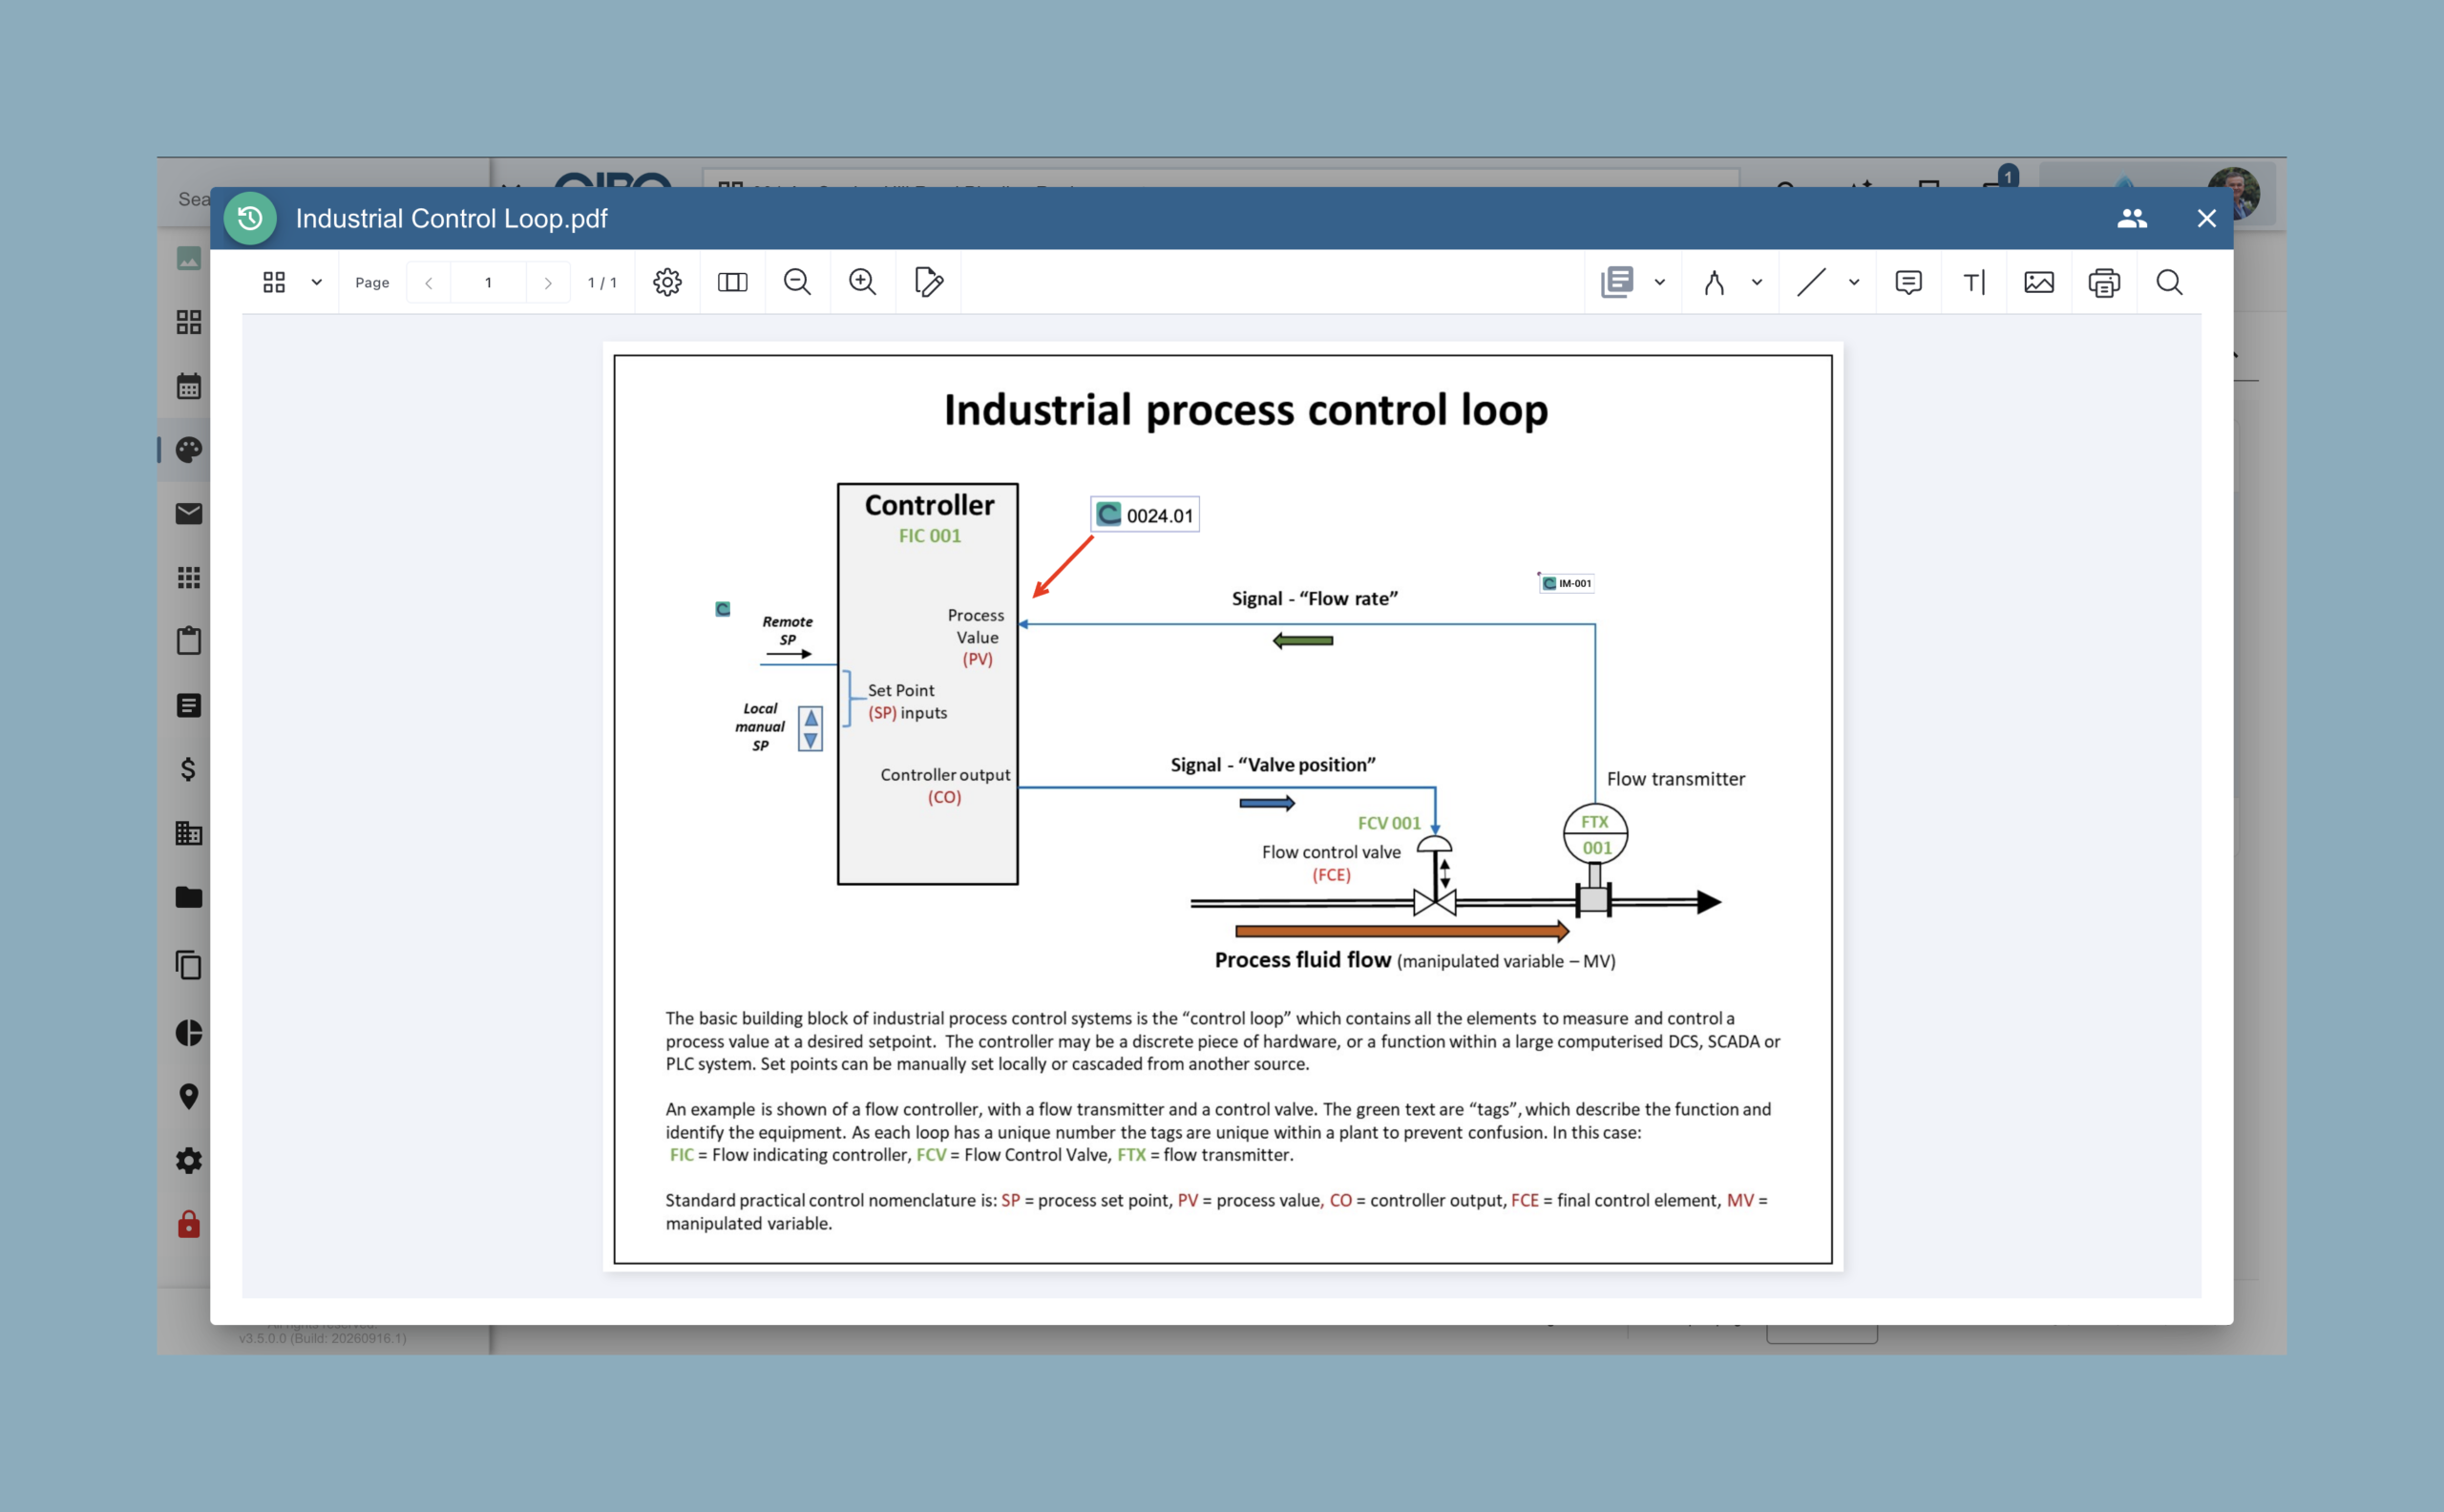The width and height of the screenshot is (2444, 1512).
Task: Expand the layers tool dropdown
Action: pyautogui.click(x=1659, y=282)
